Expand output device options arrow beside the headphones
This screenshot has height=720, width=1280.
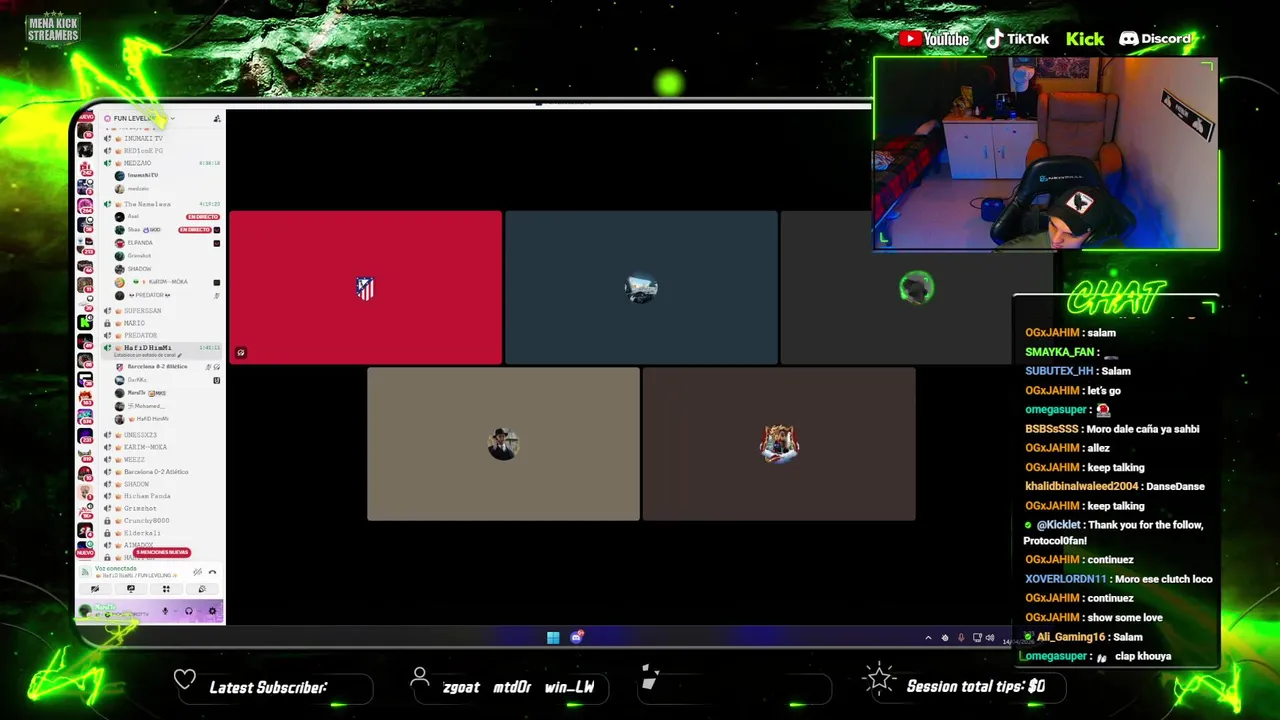(199, 611)
